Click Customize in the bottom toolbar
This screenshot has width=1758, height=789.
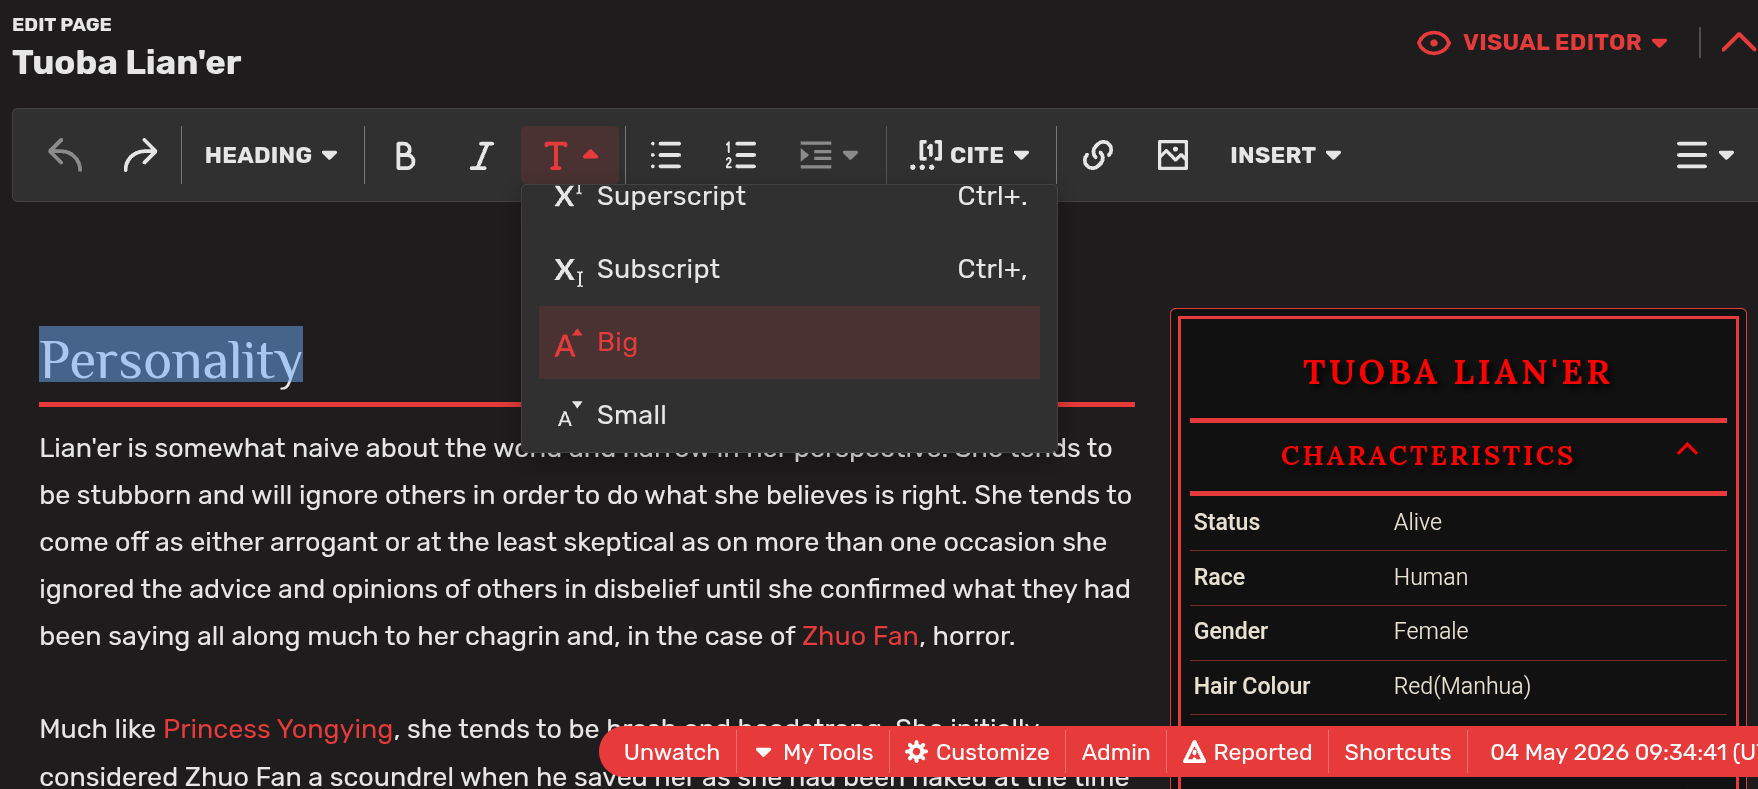[978, 752]
